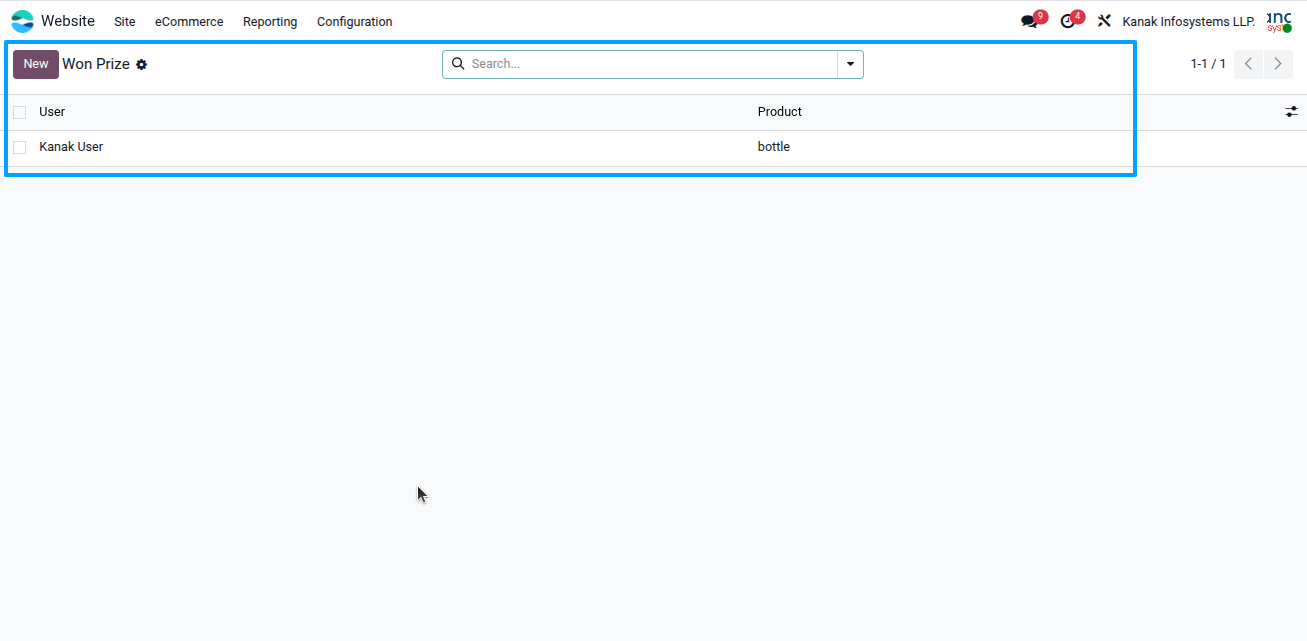Go to previous page arrow
This screenshot has height=641, width=1307.
point(1248,64)
